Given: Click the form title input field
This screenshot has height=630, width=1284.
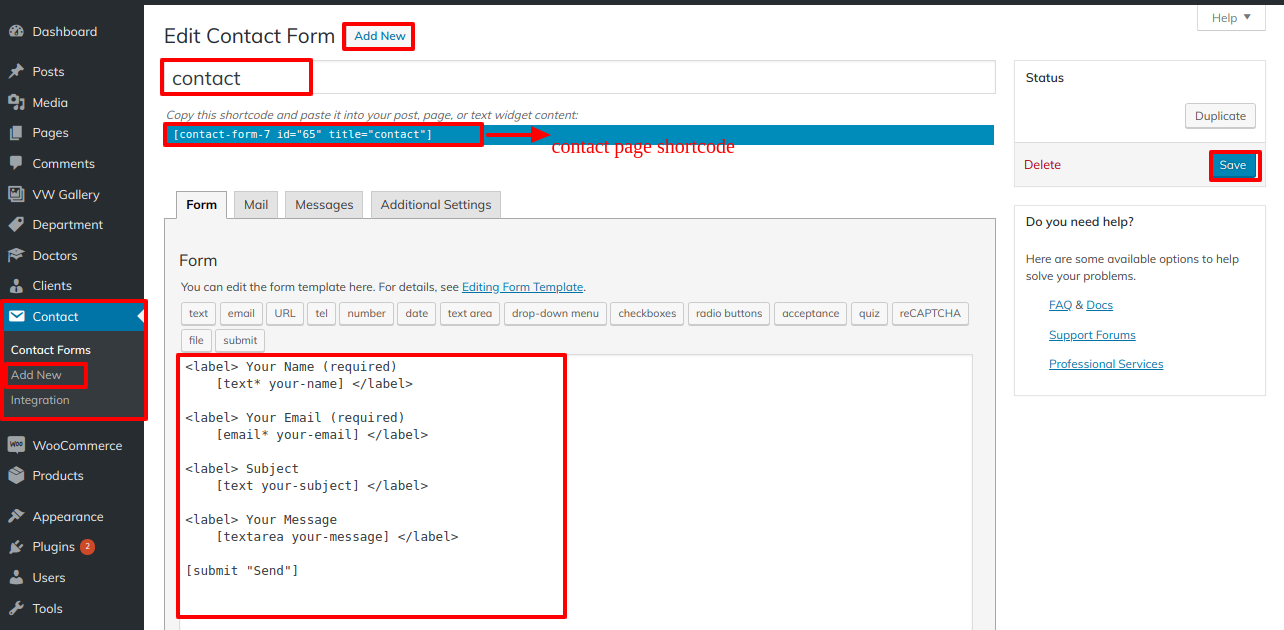Looking at the screenshot, I should pos(650,78).
